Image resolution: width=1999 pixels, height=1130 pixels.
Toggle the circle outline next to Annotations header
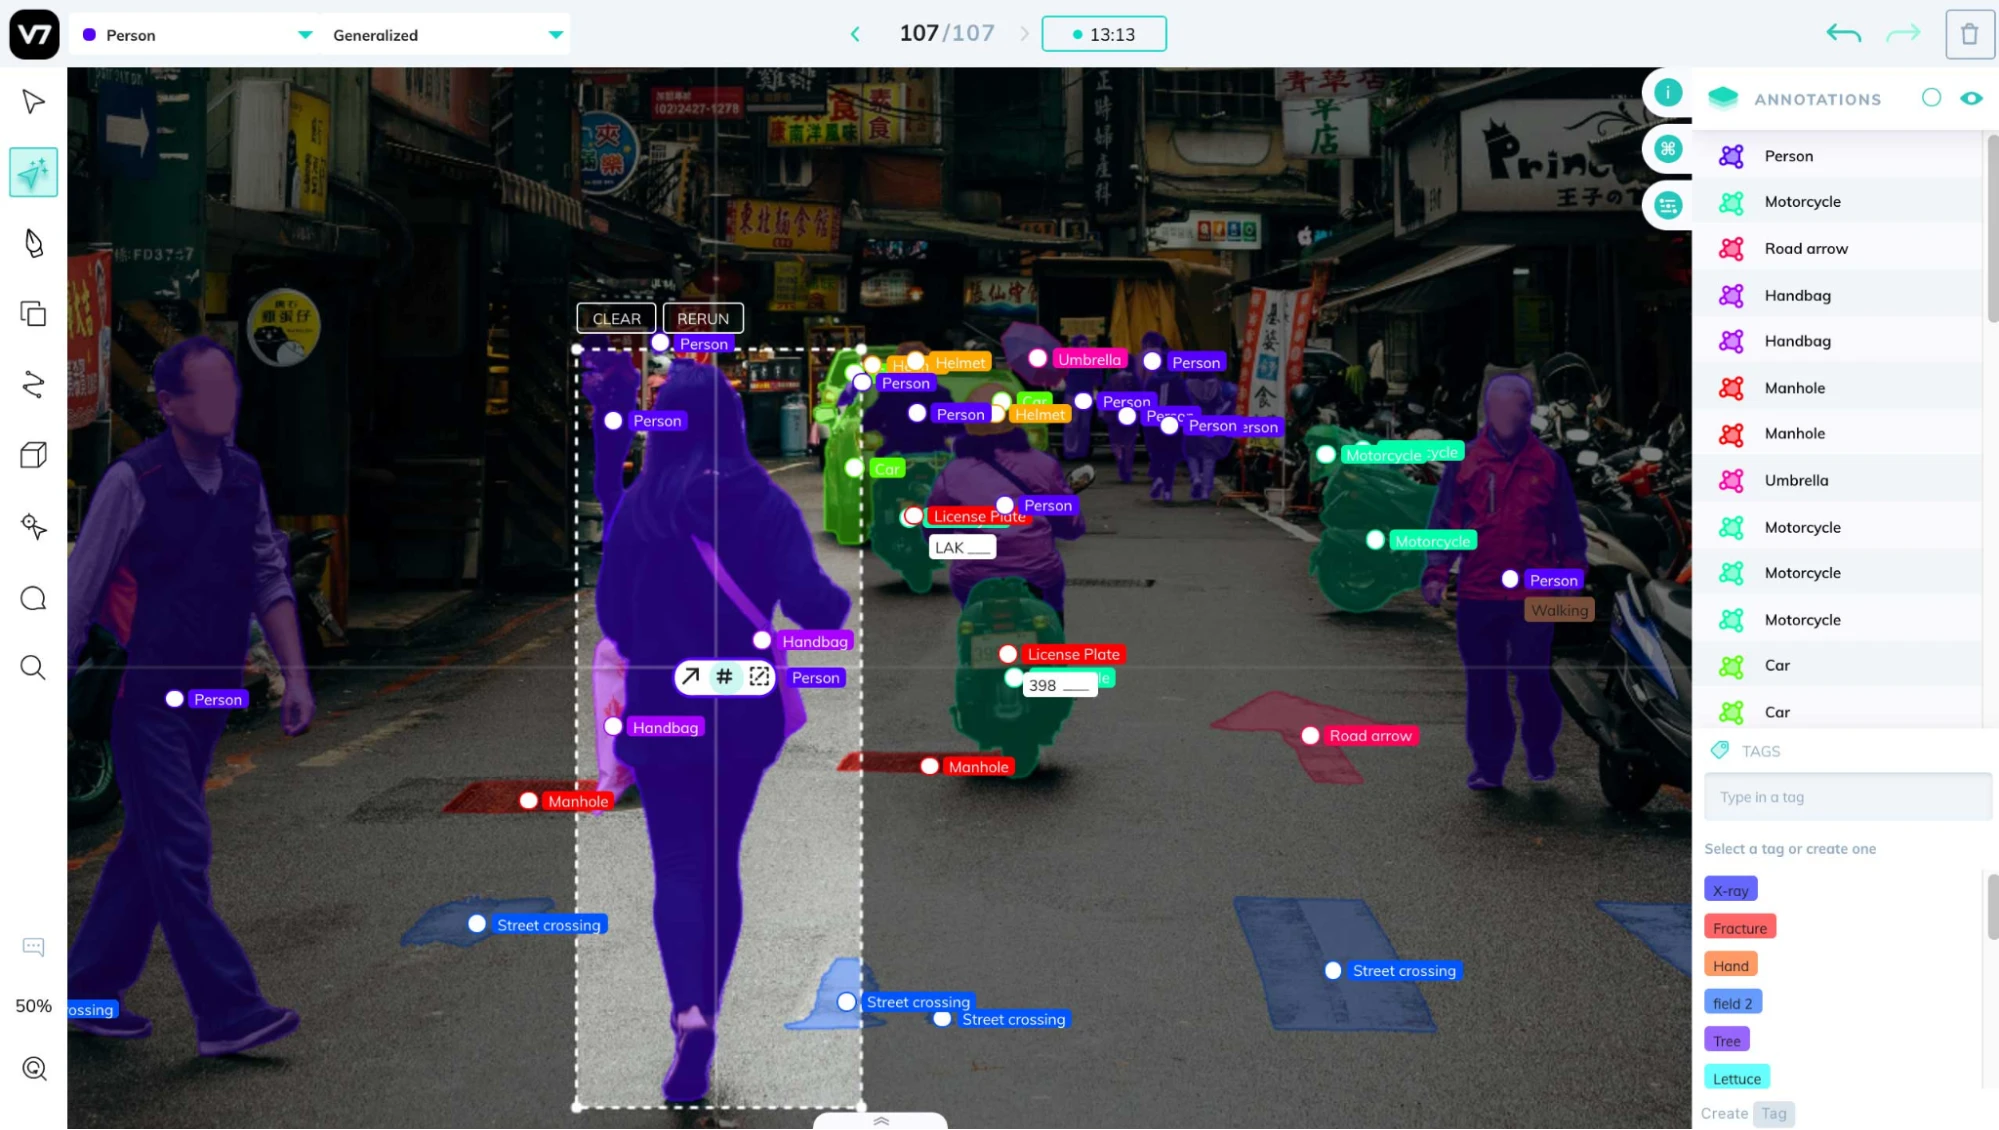(1932, 98)
